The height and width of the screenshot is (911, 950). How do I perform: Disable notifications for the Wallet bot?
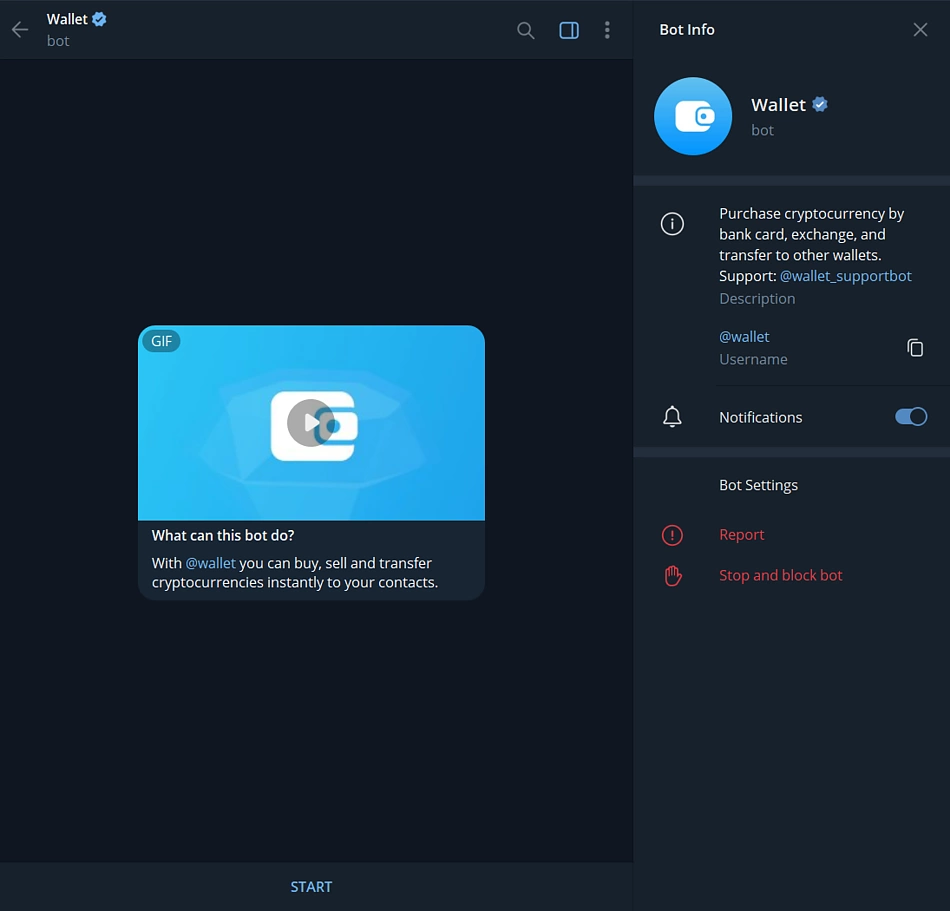pyautogui.click(x=910, y=416)
